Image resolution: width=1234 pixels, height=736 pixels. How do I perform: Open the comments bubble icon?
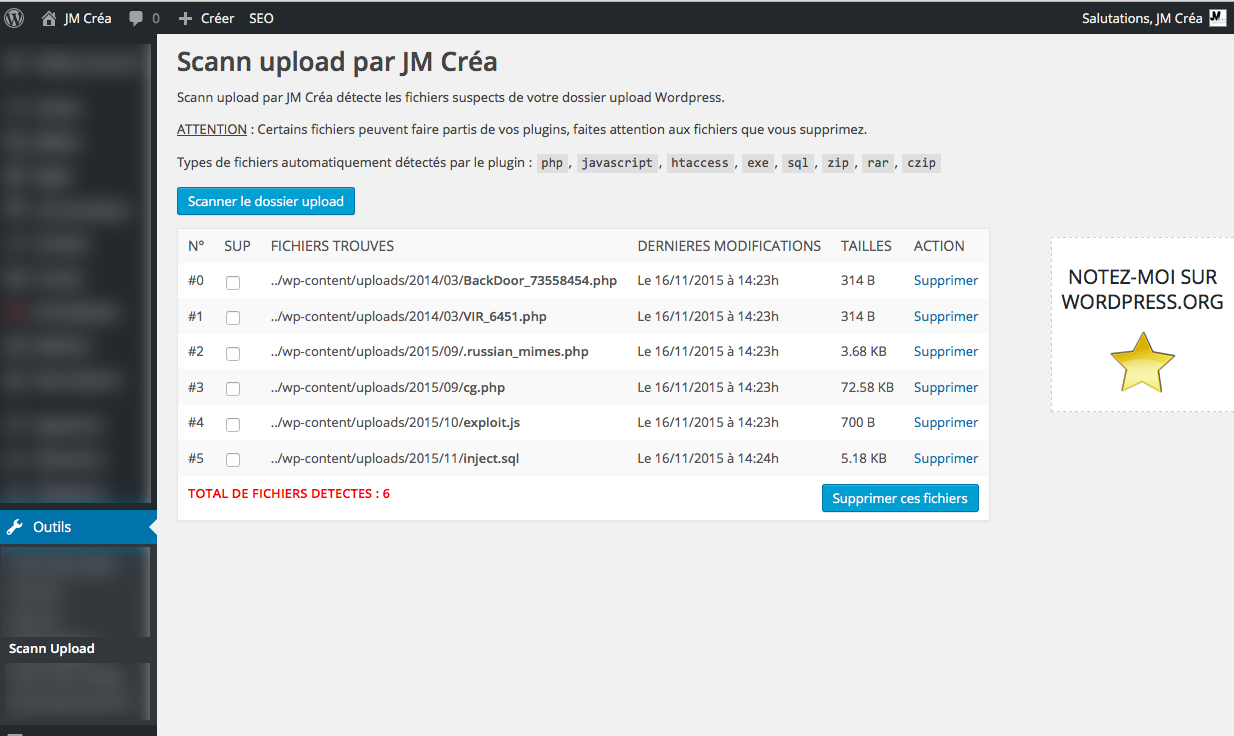pos(136,18)
